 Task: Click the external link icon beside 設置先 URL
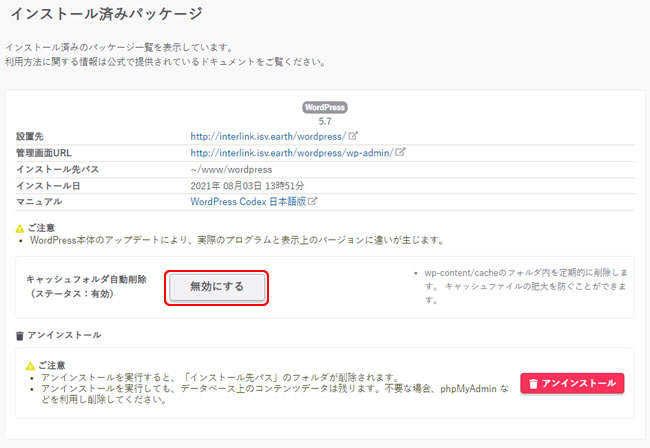(x=353, y=135)
